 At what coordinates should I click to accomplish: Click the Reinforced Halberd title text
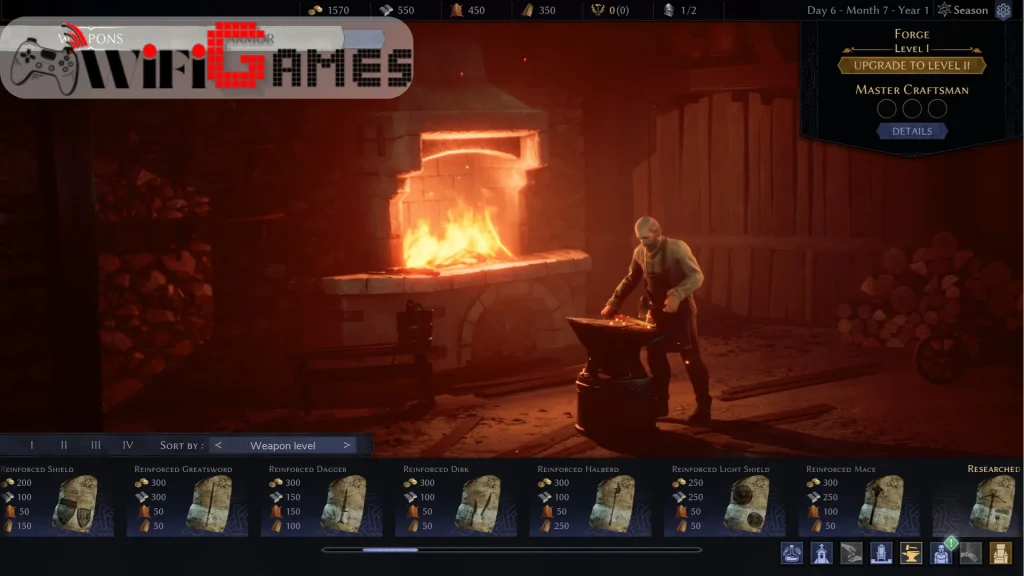coord(578,469)
